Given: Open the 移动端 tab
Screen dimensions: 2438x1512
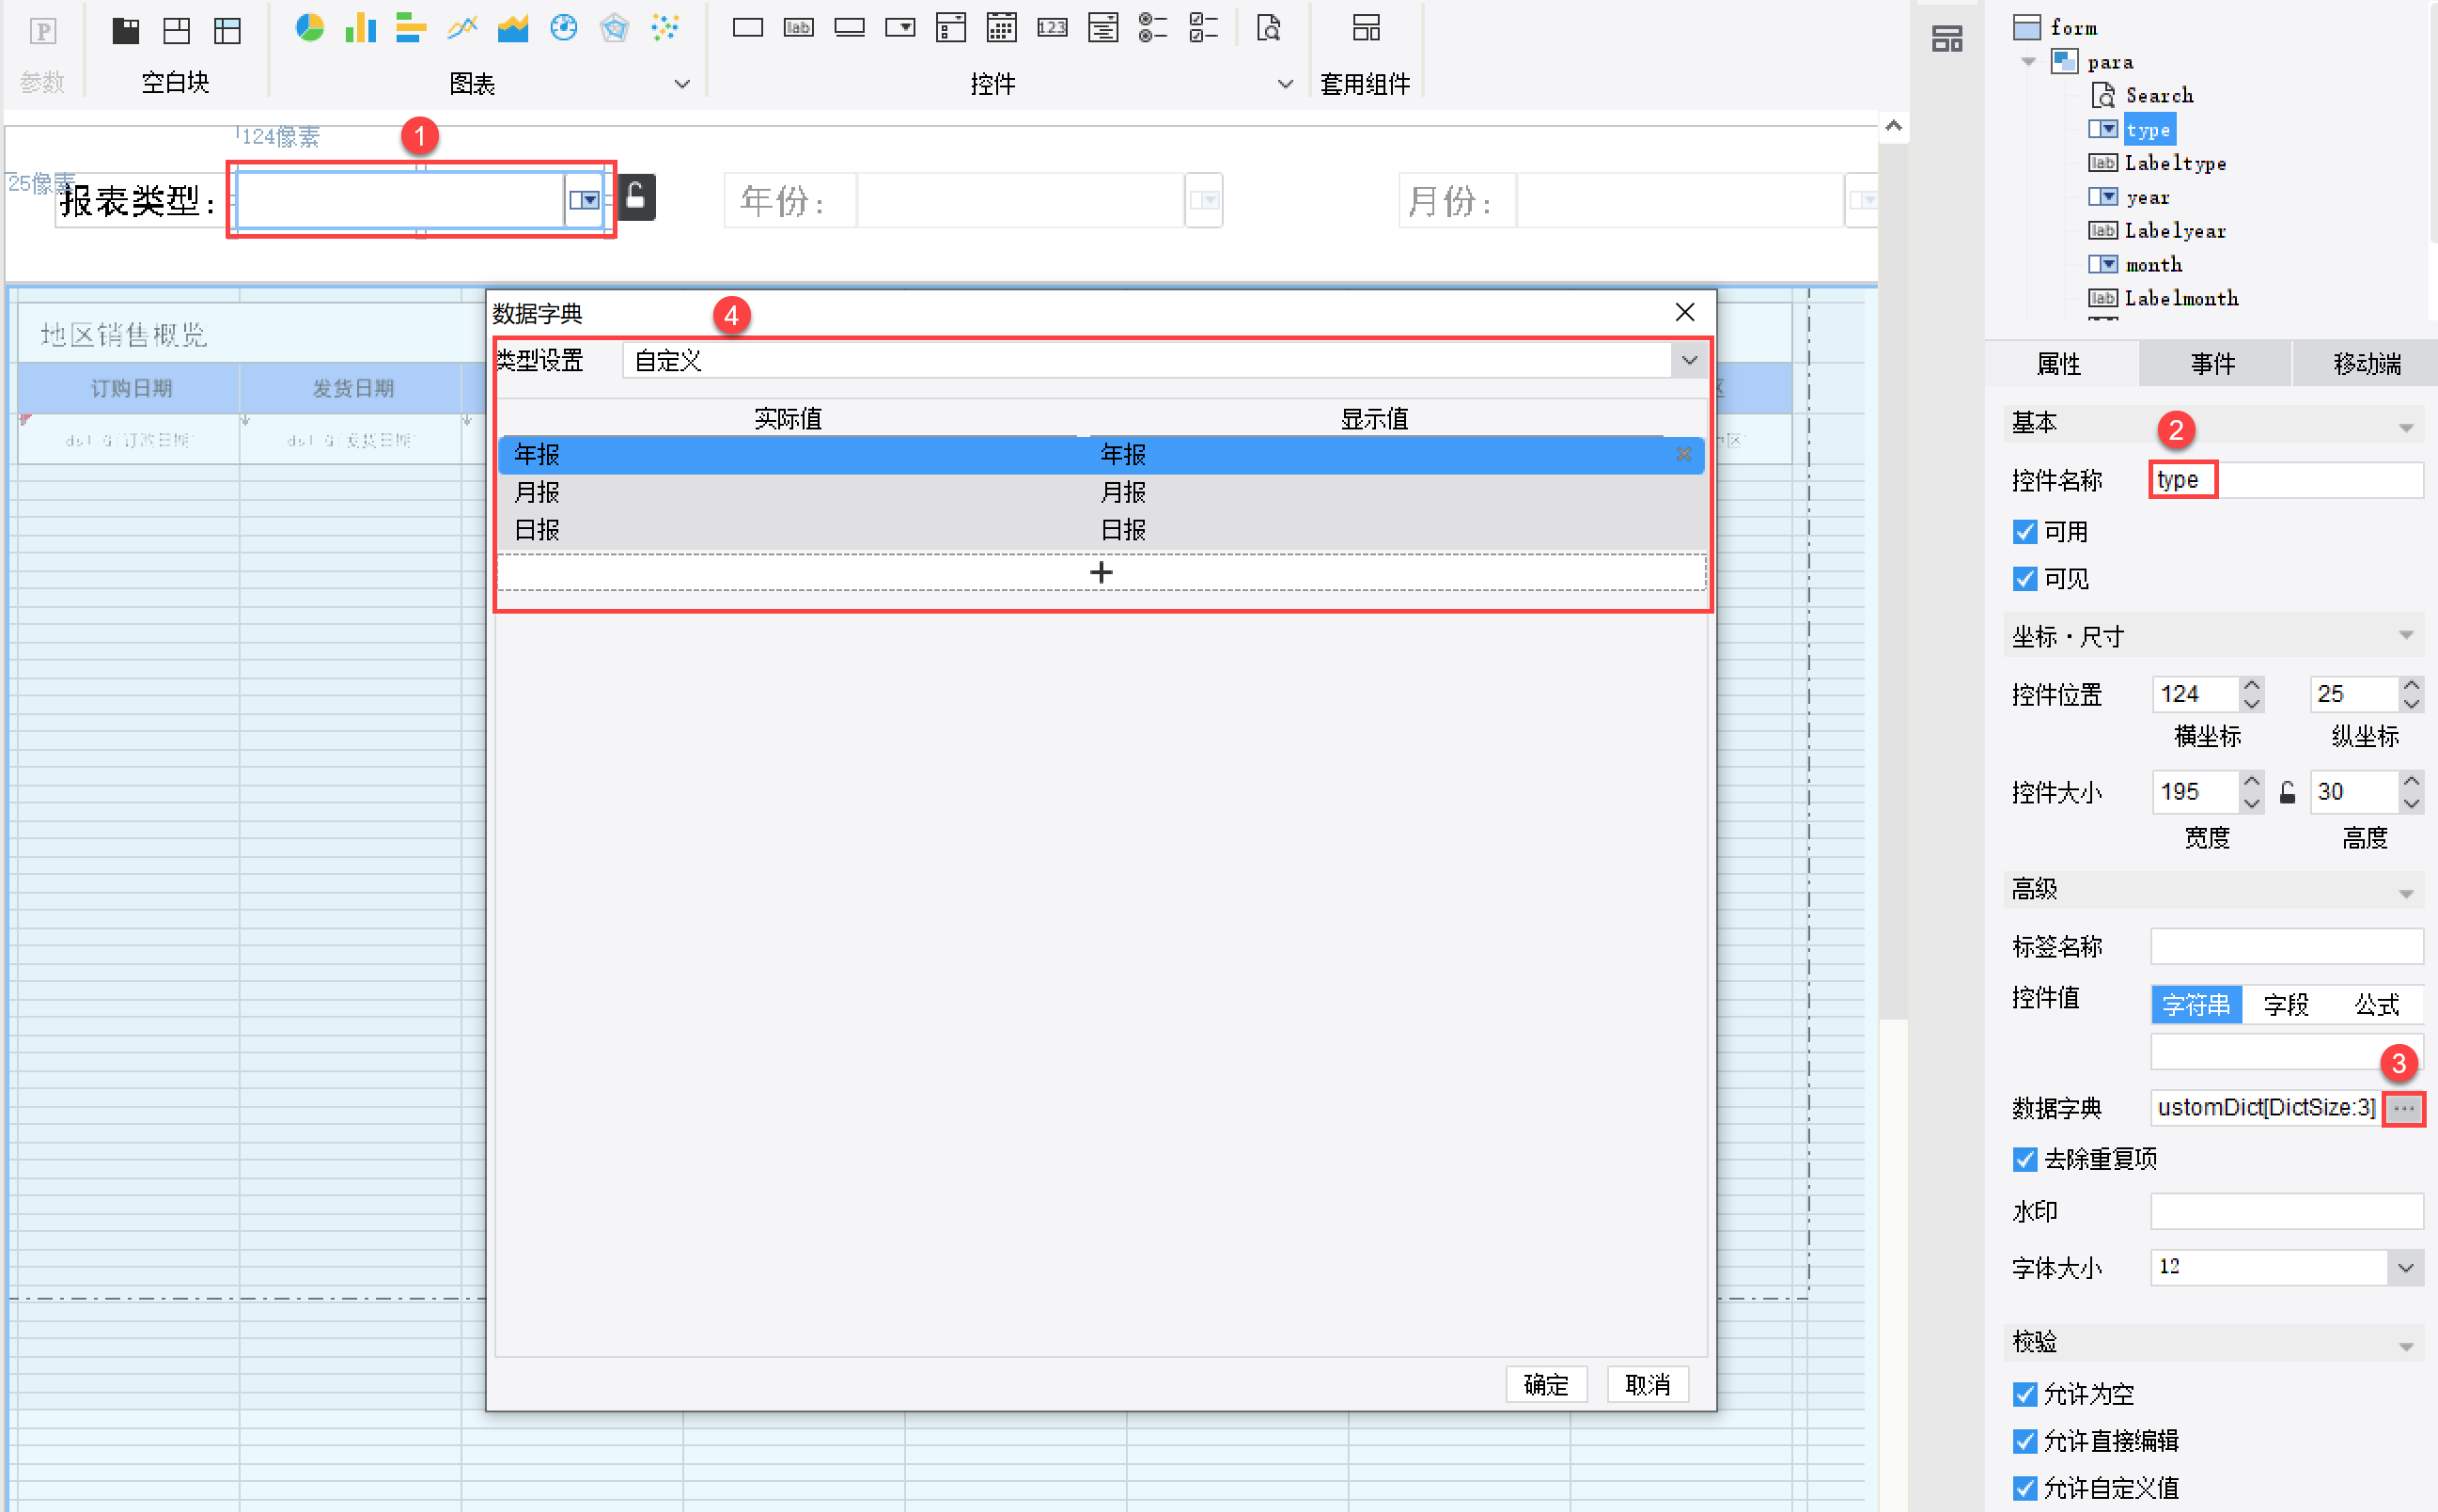Looking at the screenshot, I should point(2366,364).
